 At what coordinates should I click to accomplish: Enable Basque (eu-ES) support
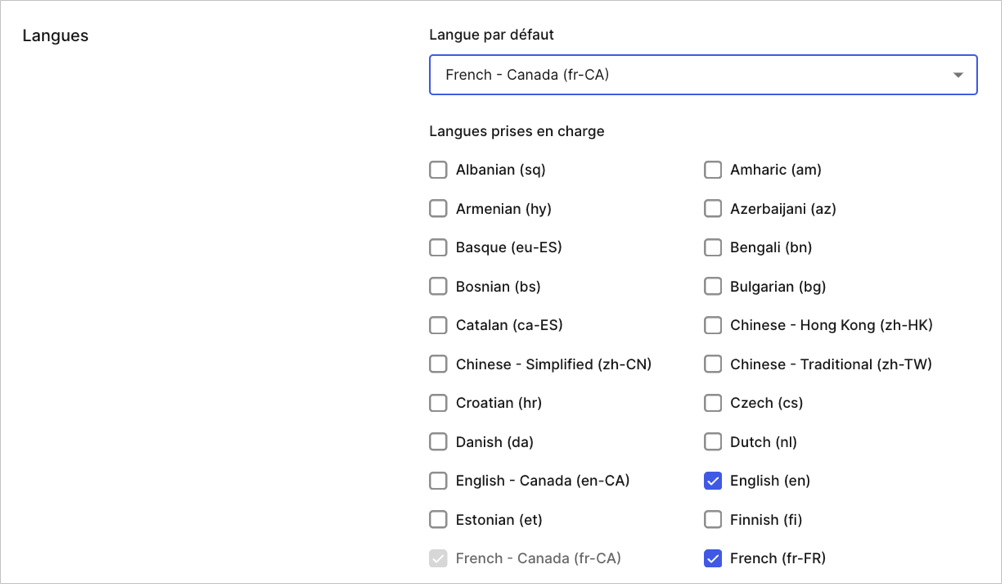[438, 247]
